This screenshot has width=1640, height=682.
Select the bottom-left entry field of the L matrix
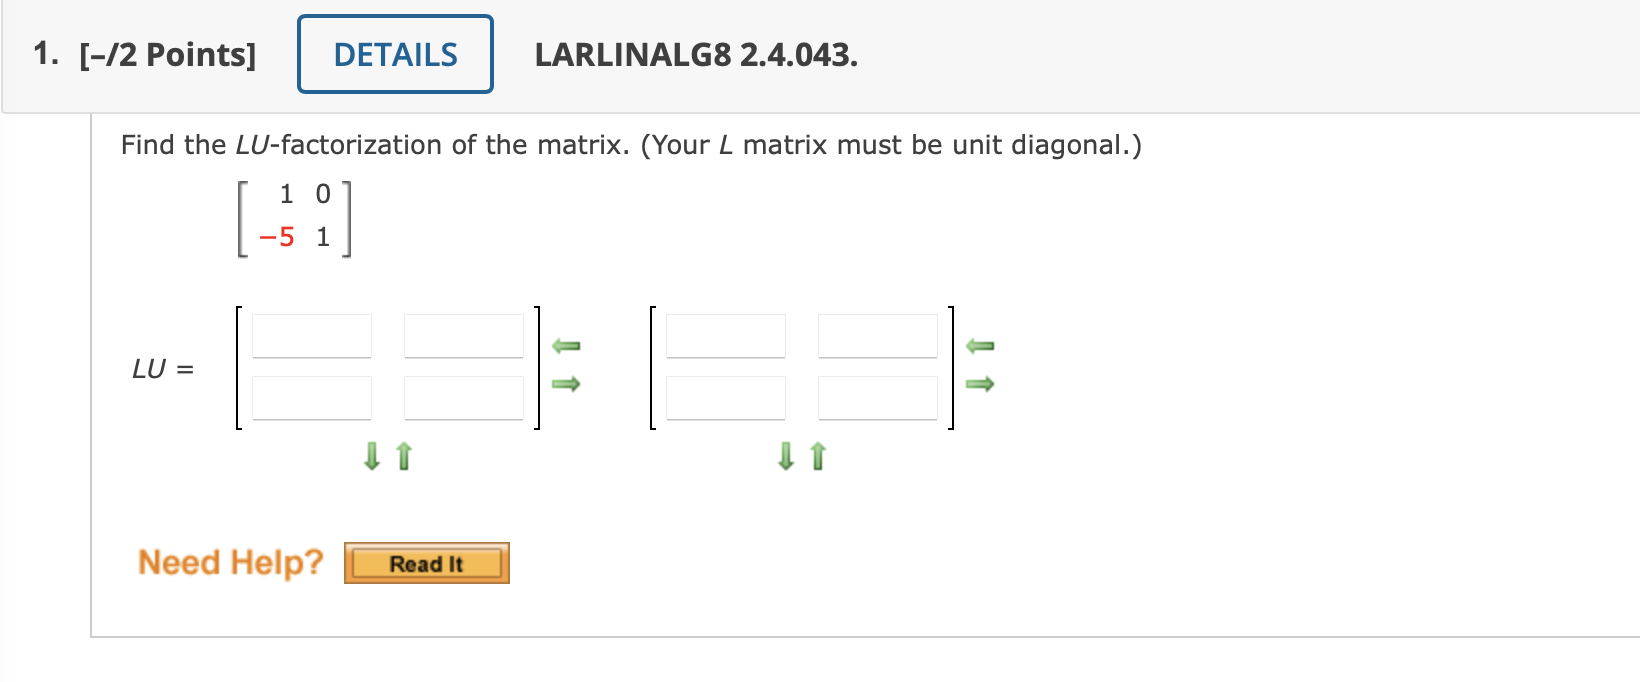312,397
